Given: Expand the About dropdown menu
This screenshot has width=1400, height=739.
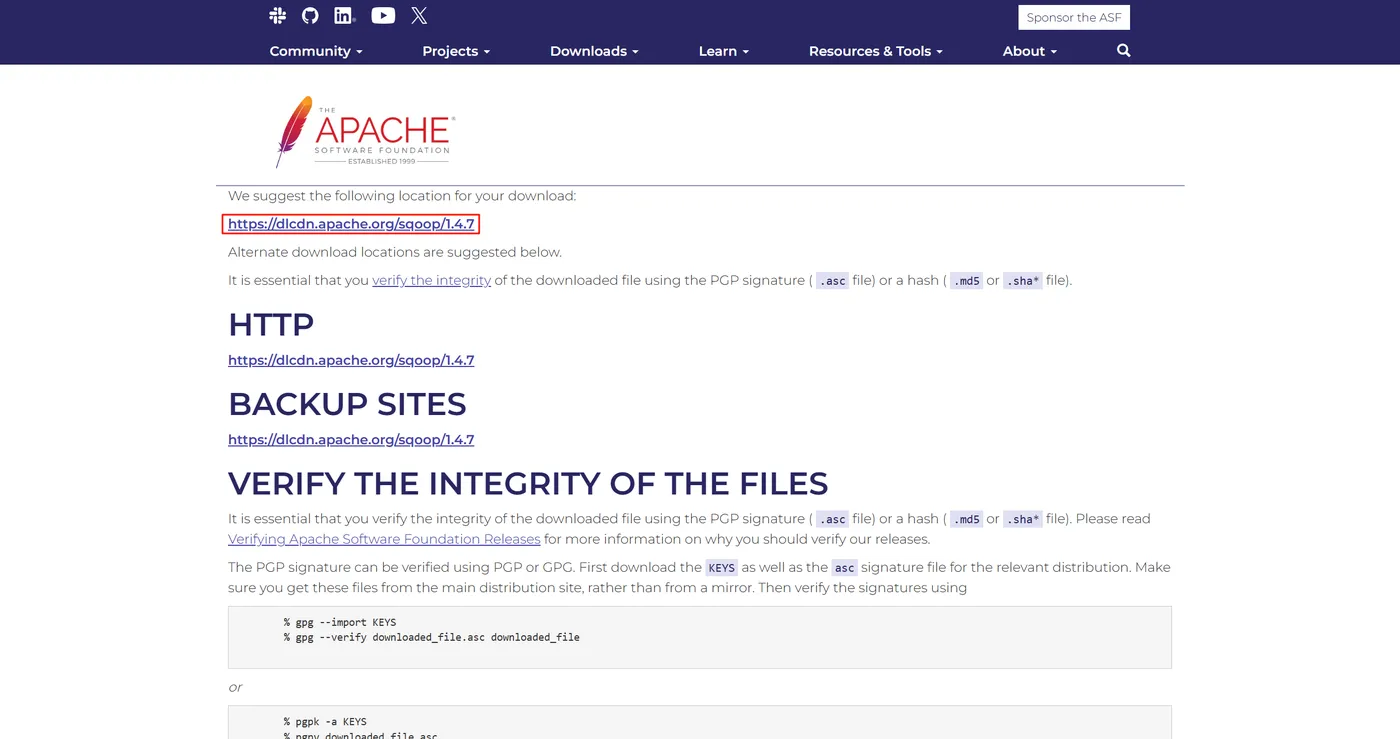Looking at the screenshot, I should click(x=1030, y=51).
